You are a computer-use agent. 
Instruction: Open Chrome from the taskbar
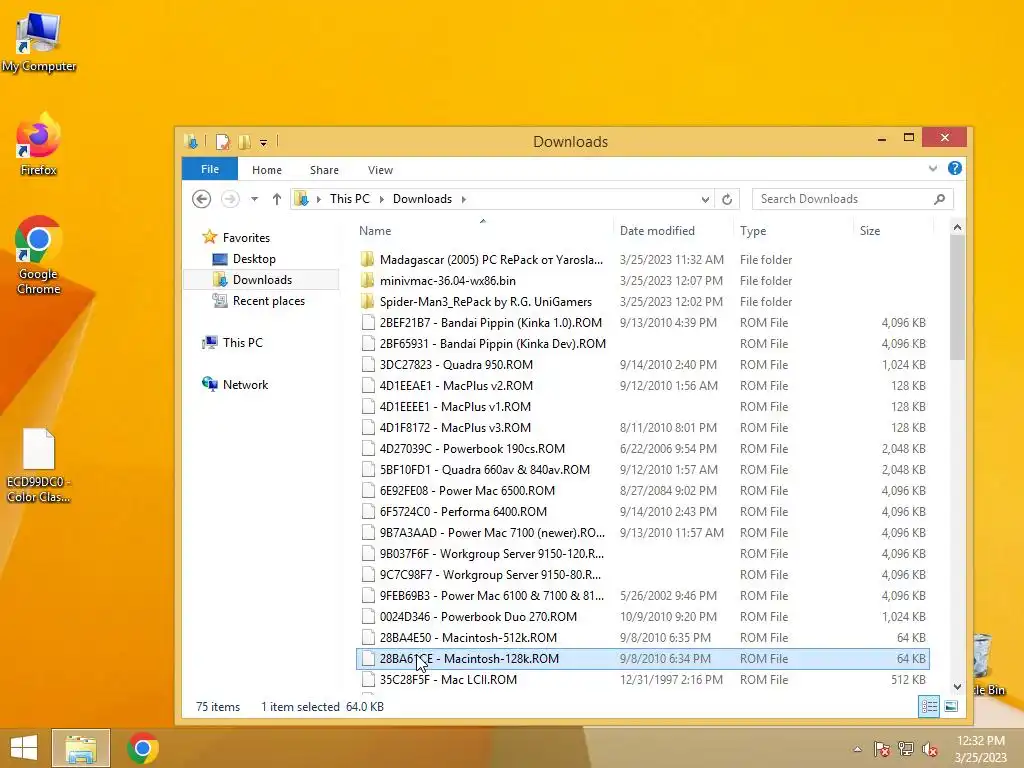pyautogui.click(x=143, y=748)
